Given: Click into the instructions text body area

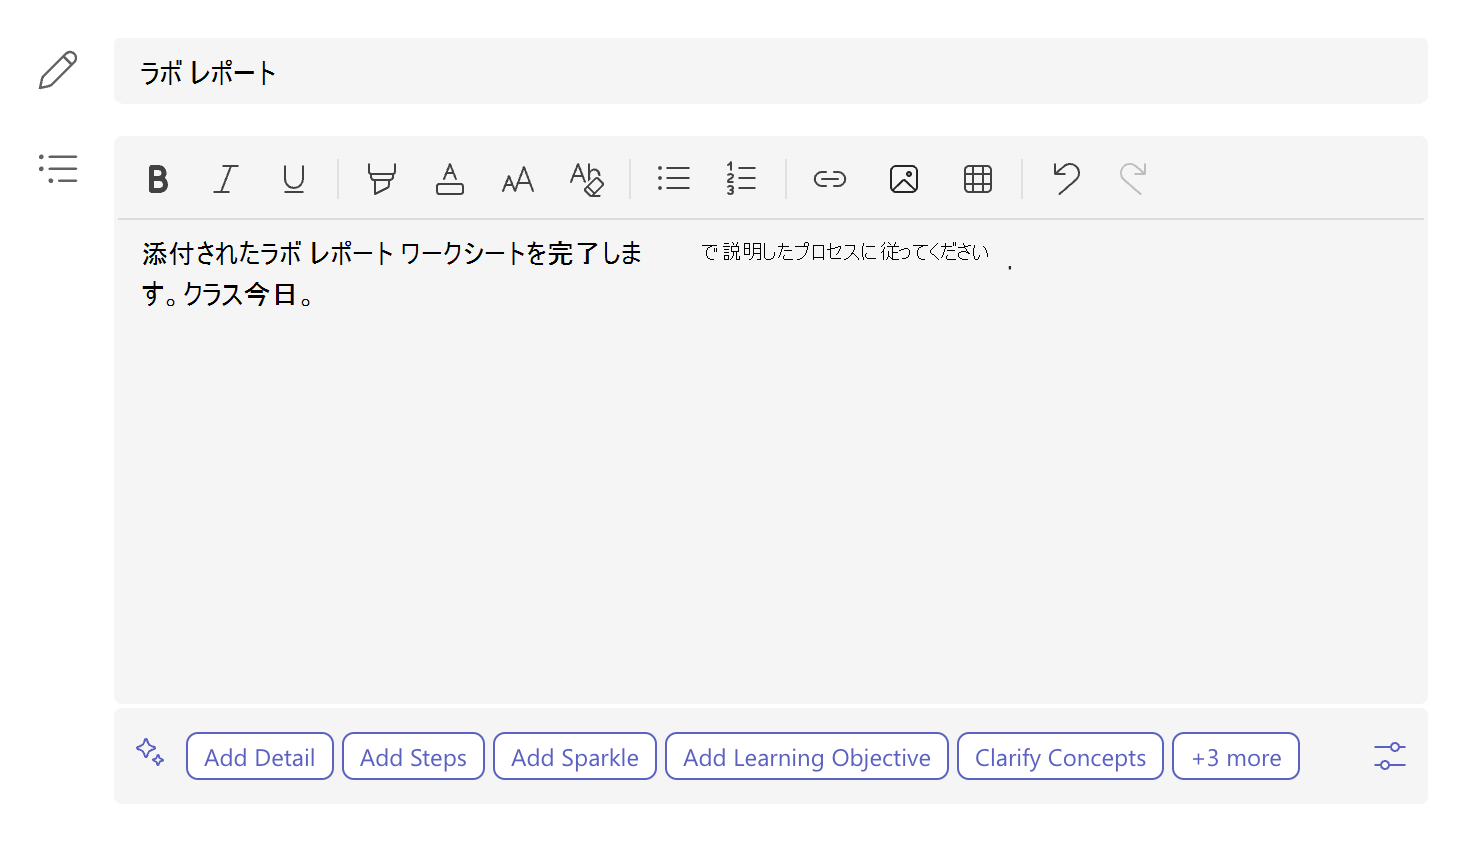Looking at the screenshot, I should point(771,460).
